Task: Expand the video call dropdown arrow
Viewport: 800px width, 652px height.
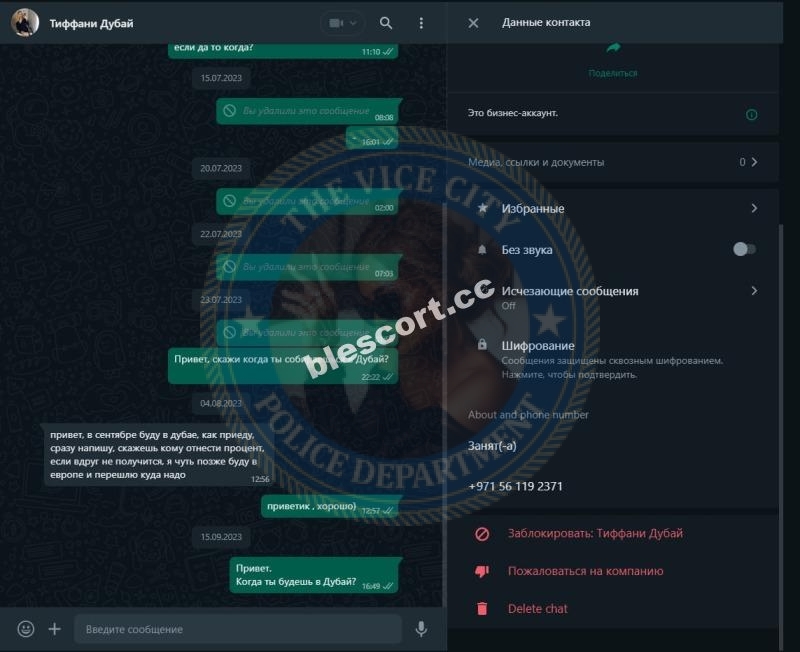Action: point(353,23)
